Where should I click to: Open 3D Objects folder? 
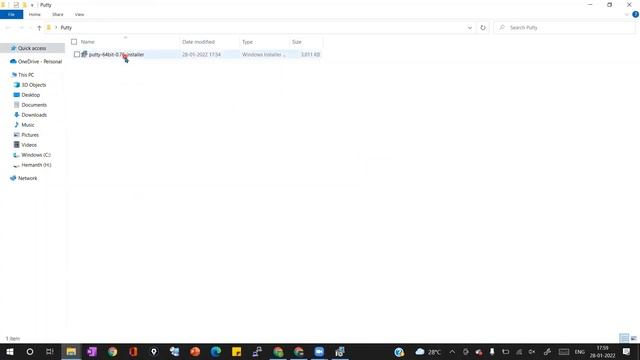pos(33,85)
